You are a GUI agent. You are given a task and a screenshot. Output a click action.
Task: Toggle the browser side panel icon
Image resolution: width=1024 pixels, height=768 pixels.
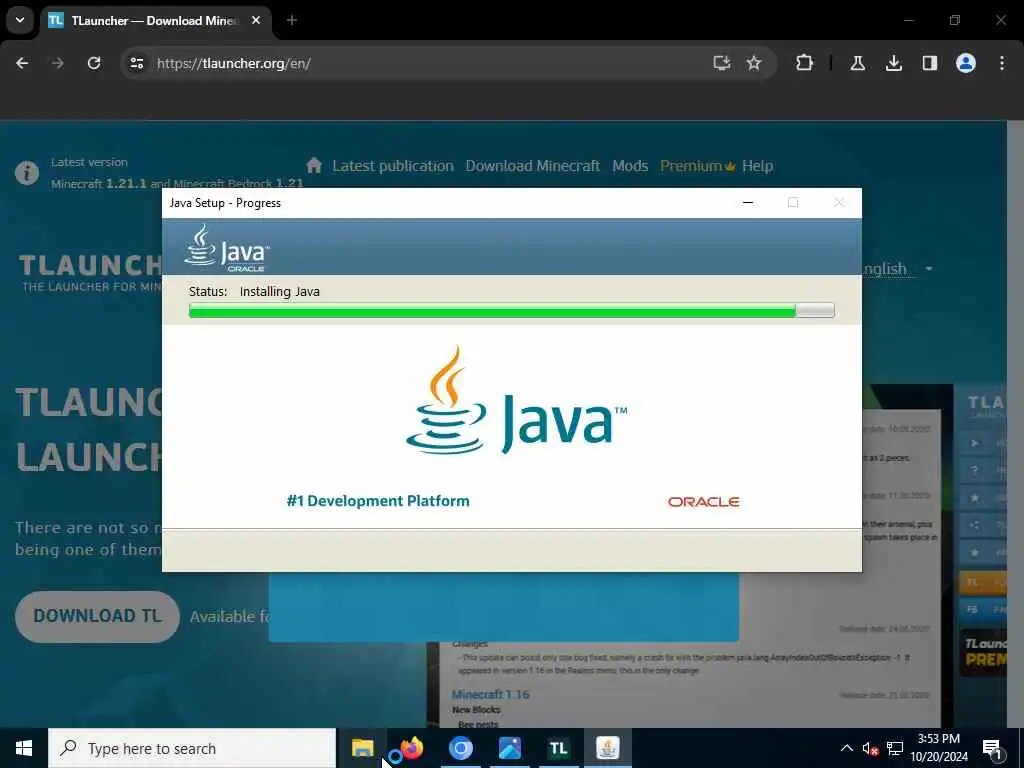point(929,63)
